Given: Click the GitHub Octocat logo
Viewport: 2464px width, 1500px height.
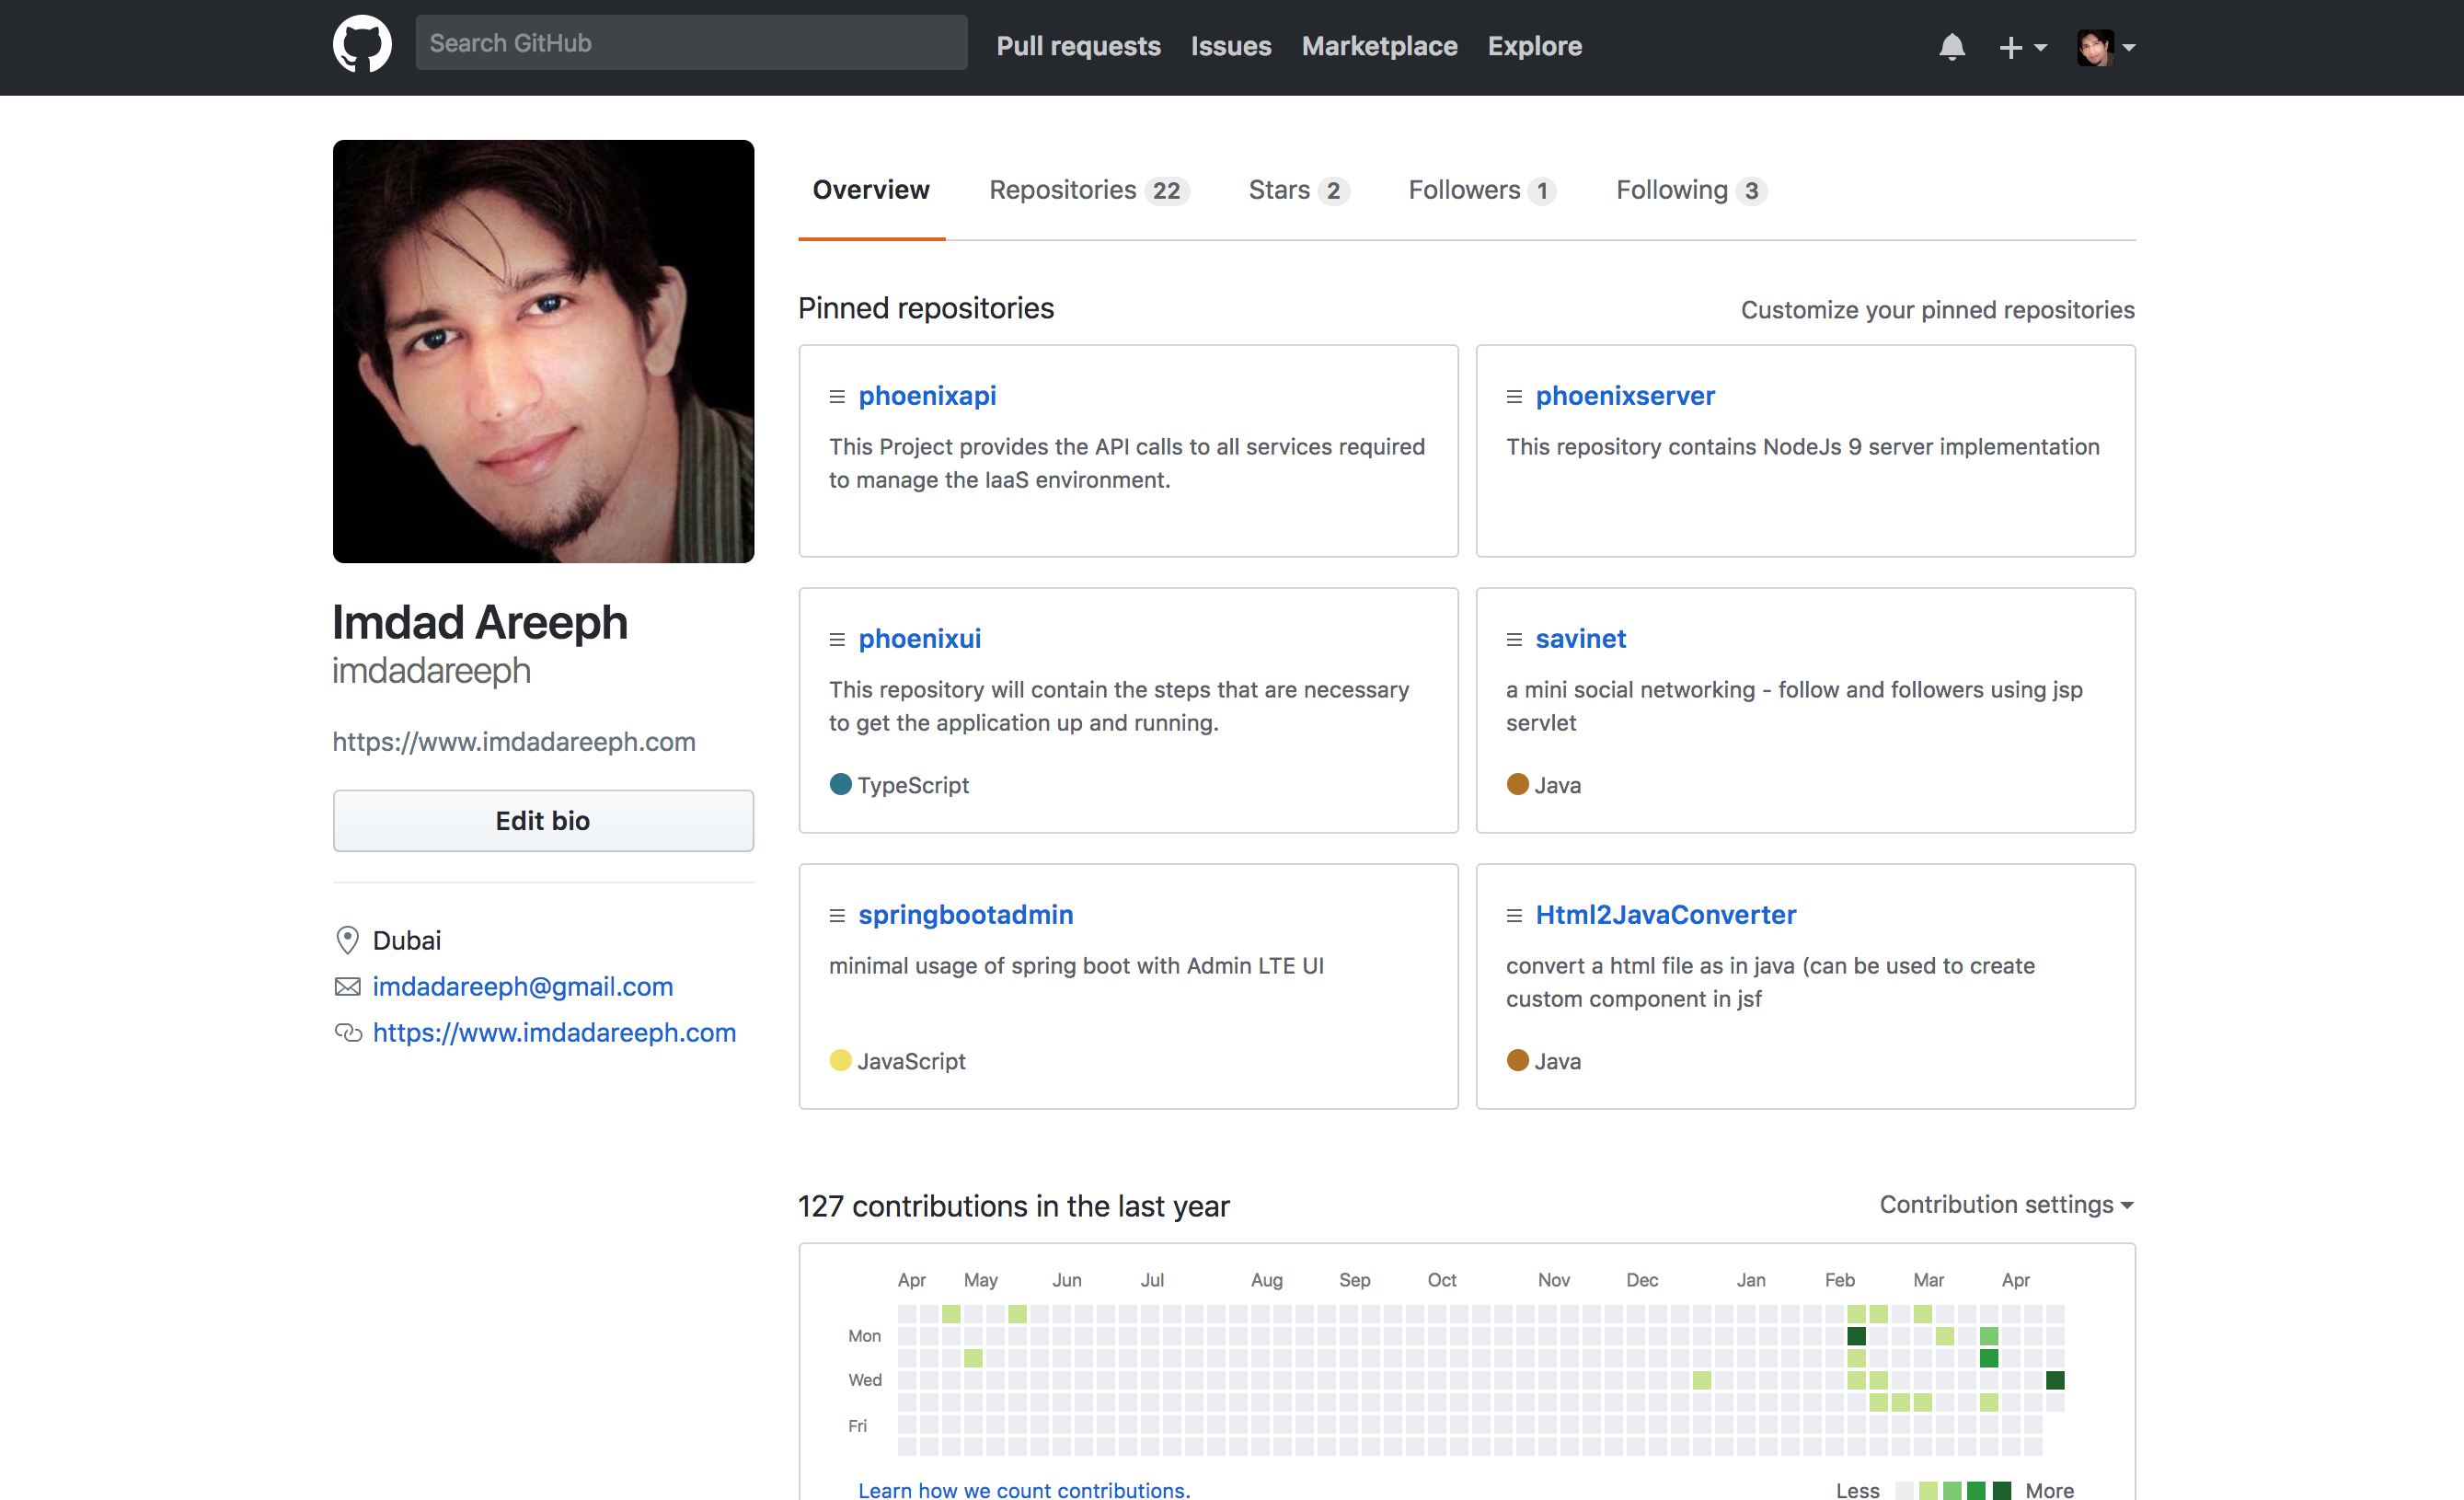Looking at the screenshot, I should (362, 45).
